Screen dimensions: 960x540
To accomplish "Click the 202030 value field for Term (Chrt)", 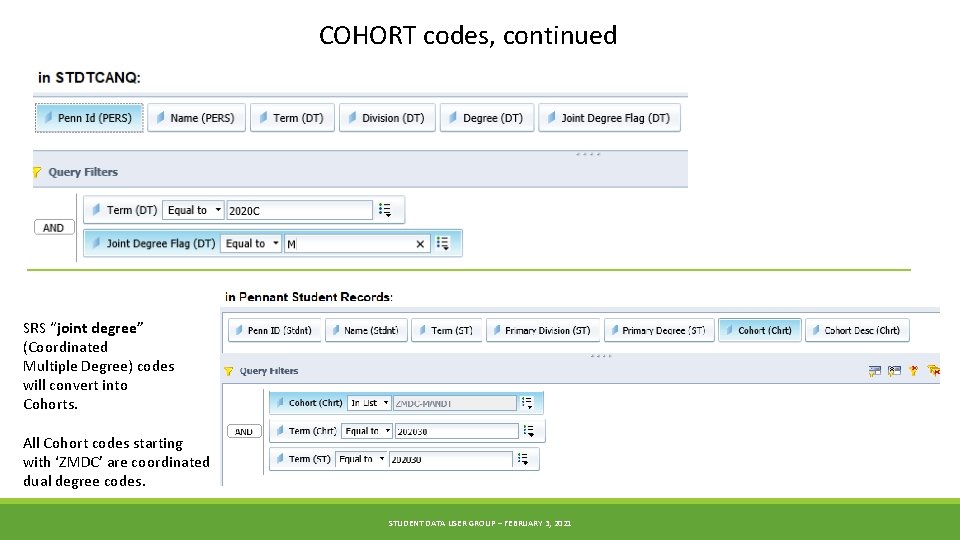I will pyautogui.click(x=457, y=431).
